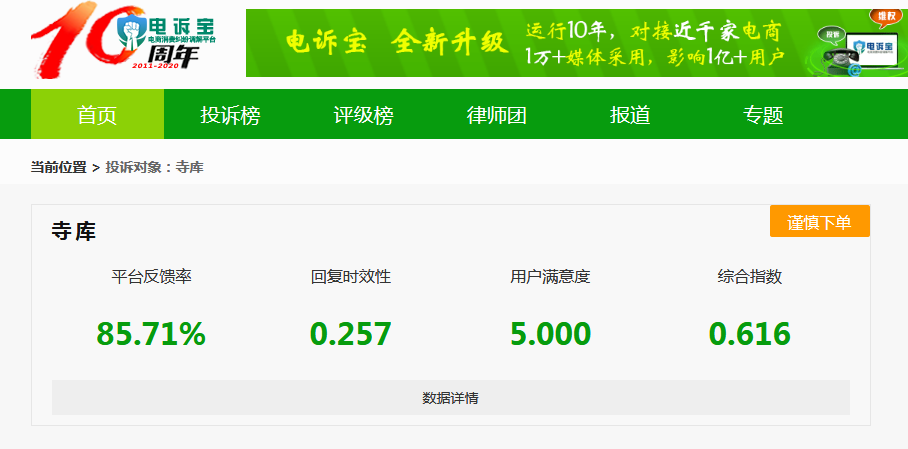
Task: Click the 综合指数 label
Action: (x=750, y=277)
